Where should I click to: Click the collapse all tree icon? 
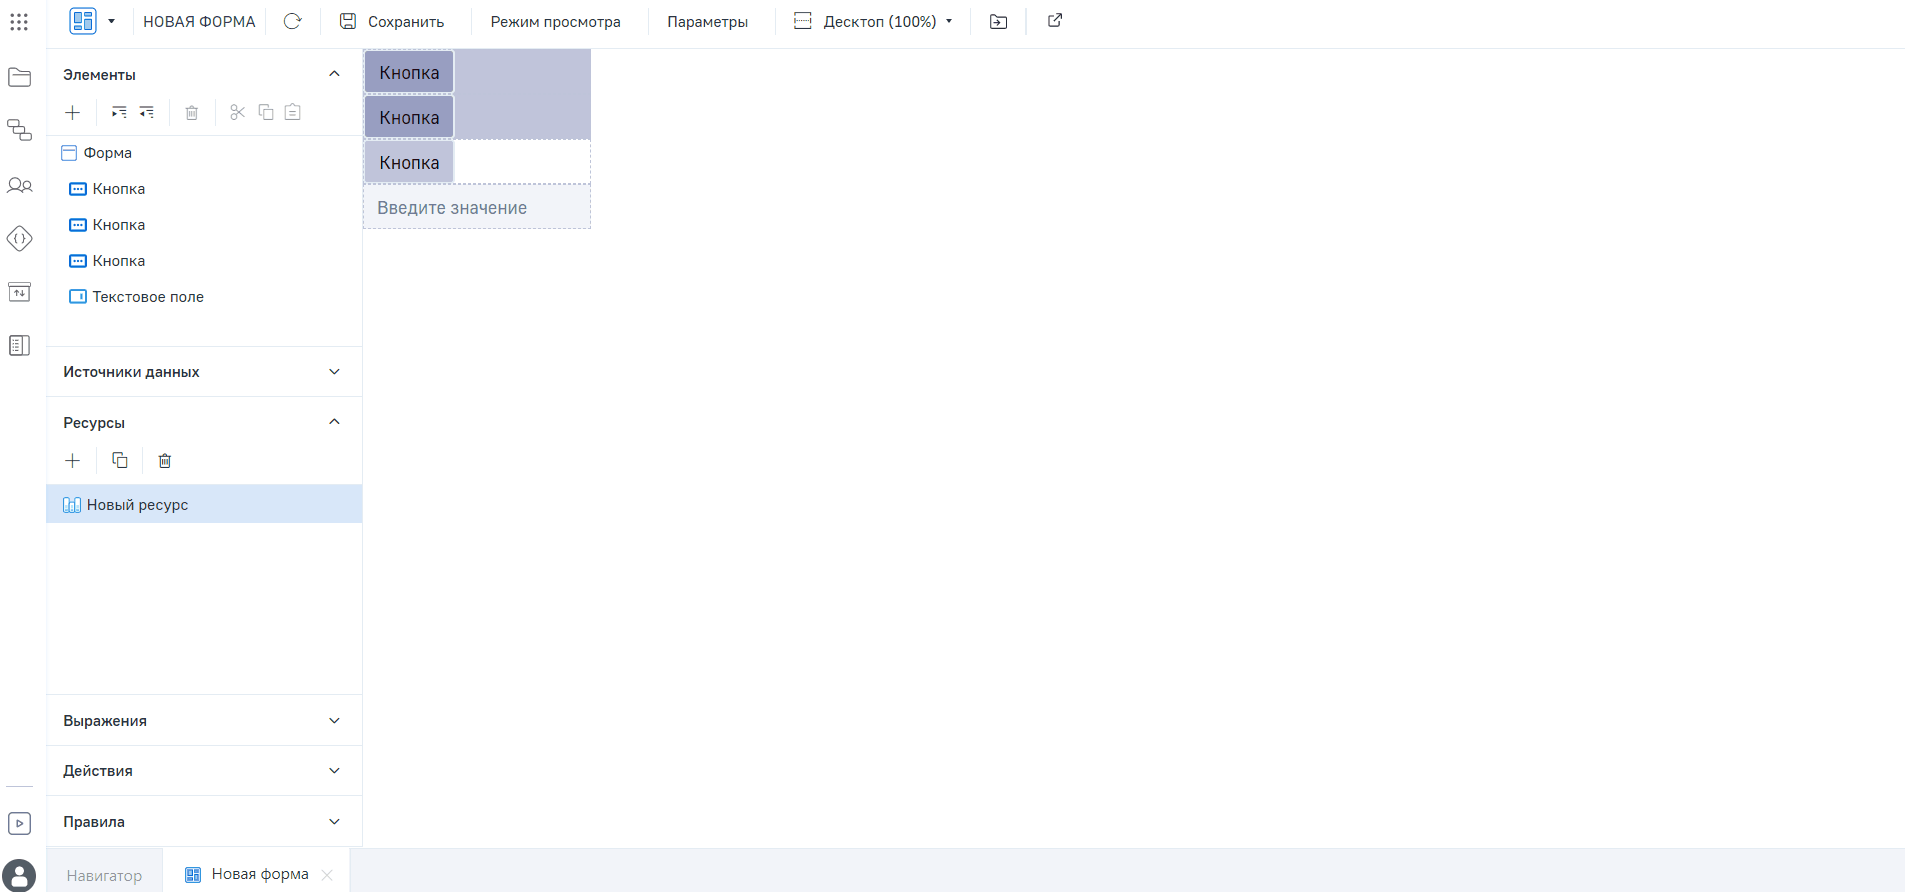[x=147, y=112]
